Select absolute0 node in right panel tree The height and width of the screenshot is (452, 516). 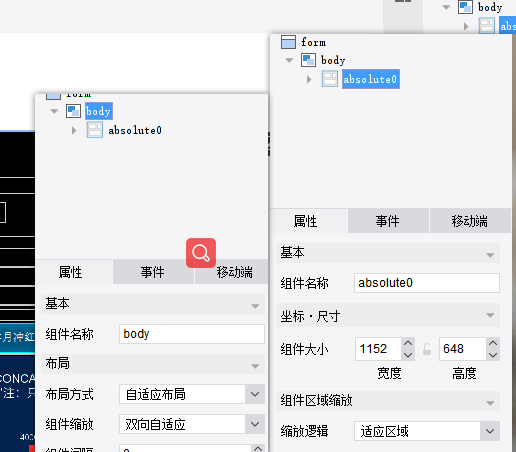coord(371,79)
